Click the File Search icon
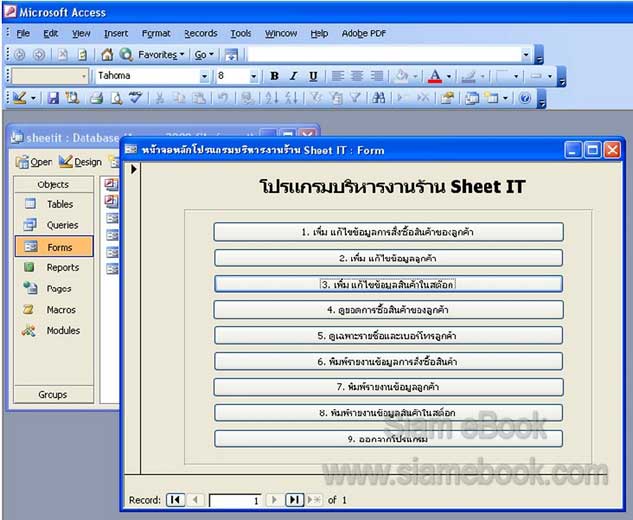 72,98
